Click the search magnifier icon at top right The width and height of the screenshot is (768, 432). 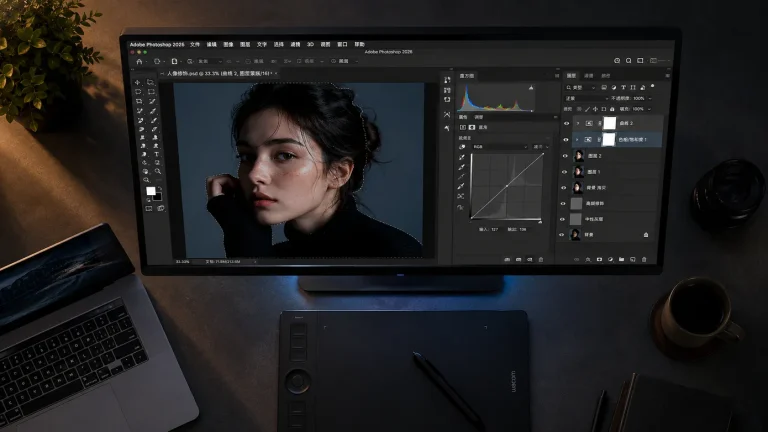coord(628,60)
